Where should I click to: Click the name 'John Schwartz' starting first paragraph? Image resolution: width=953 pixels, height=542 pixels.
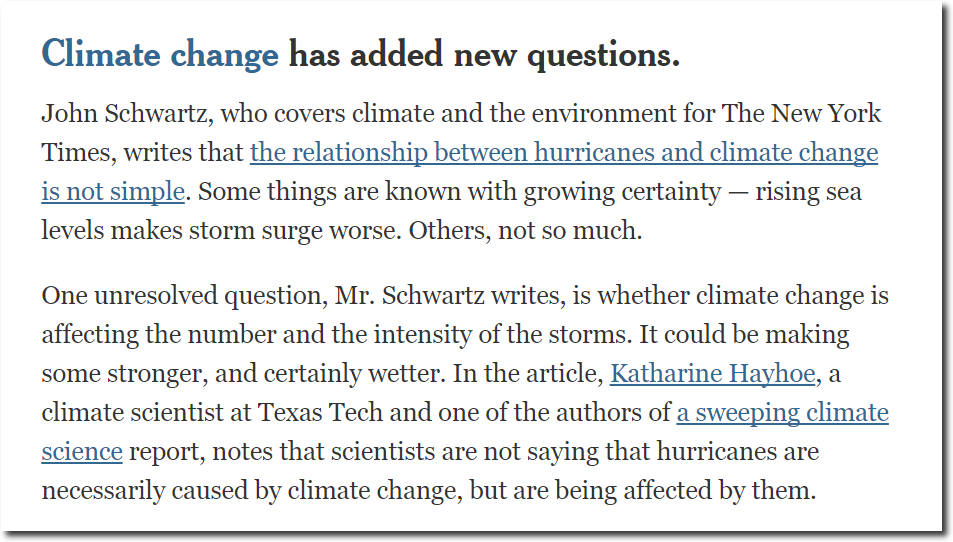124,114
